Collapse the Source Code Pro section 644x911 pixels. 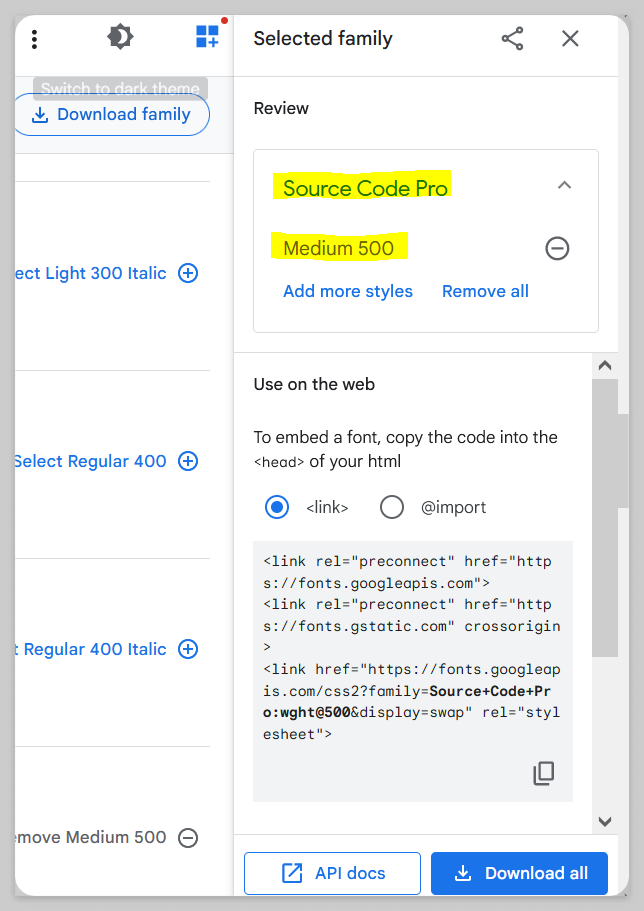tap(564, 186)
